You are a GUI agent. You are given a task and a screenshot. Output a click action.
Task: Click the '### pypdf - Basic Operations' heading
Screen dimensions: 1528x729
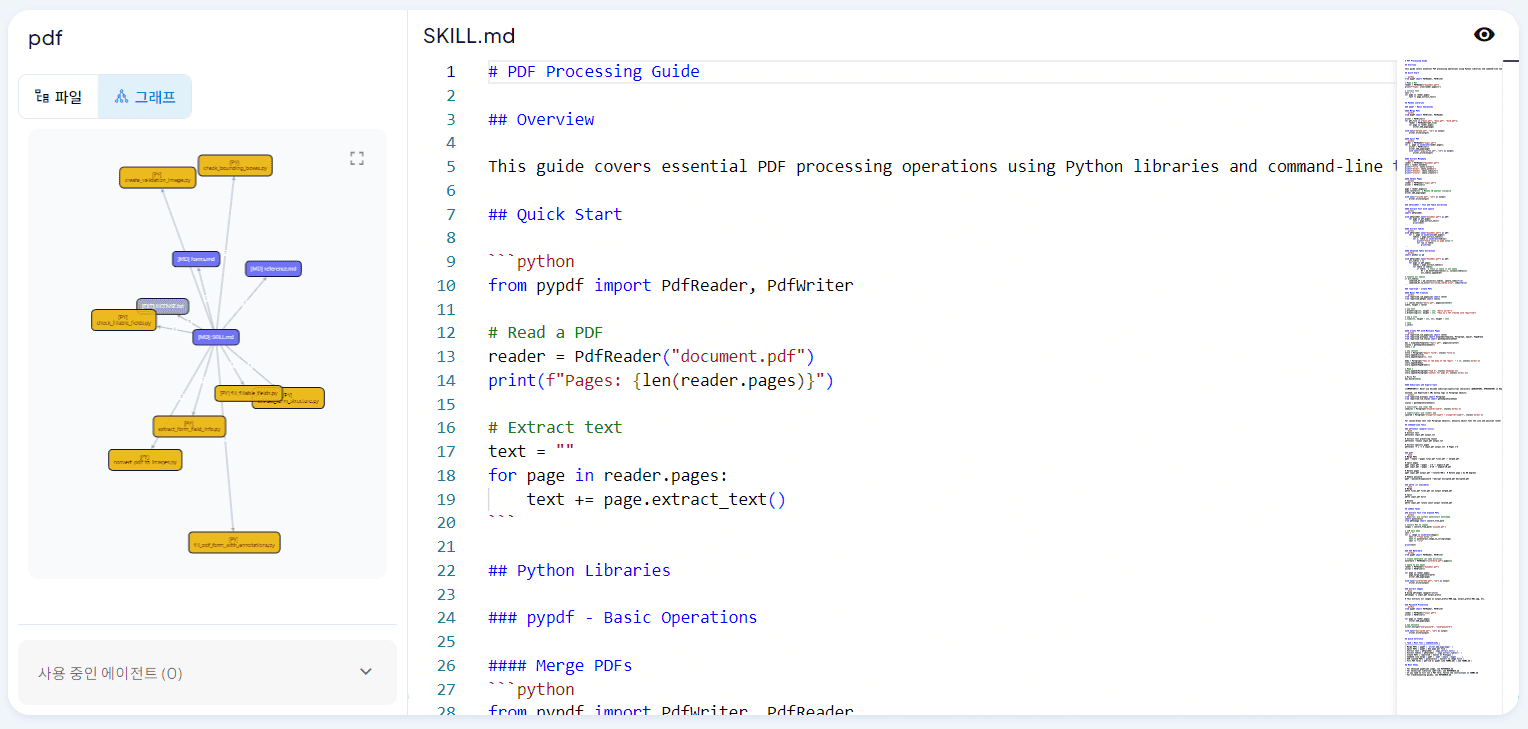click(622, 617)
